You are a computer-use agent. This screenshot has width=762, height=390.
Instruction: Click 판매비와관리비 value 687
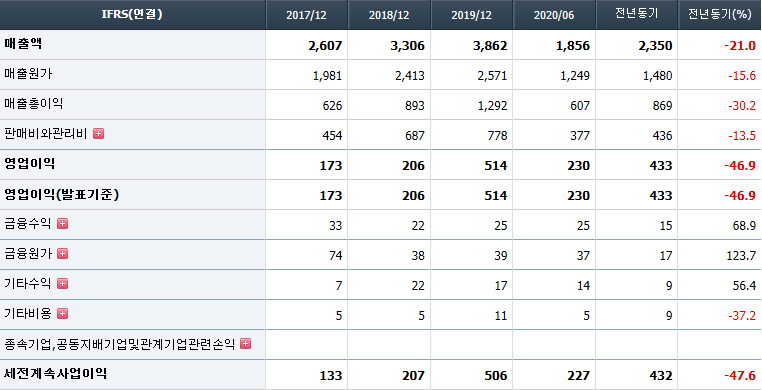tap(415, 136)
